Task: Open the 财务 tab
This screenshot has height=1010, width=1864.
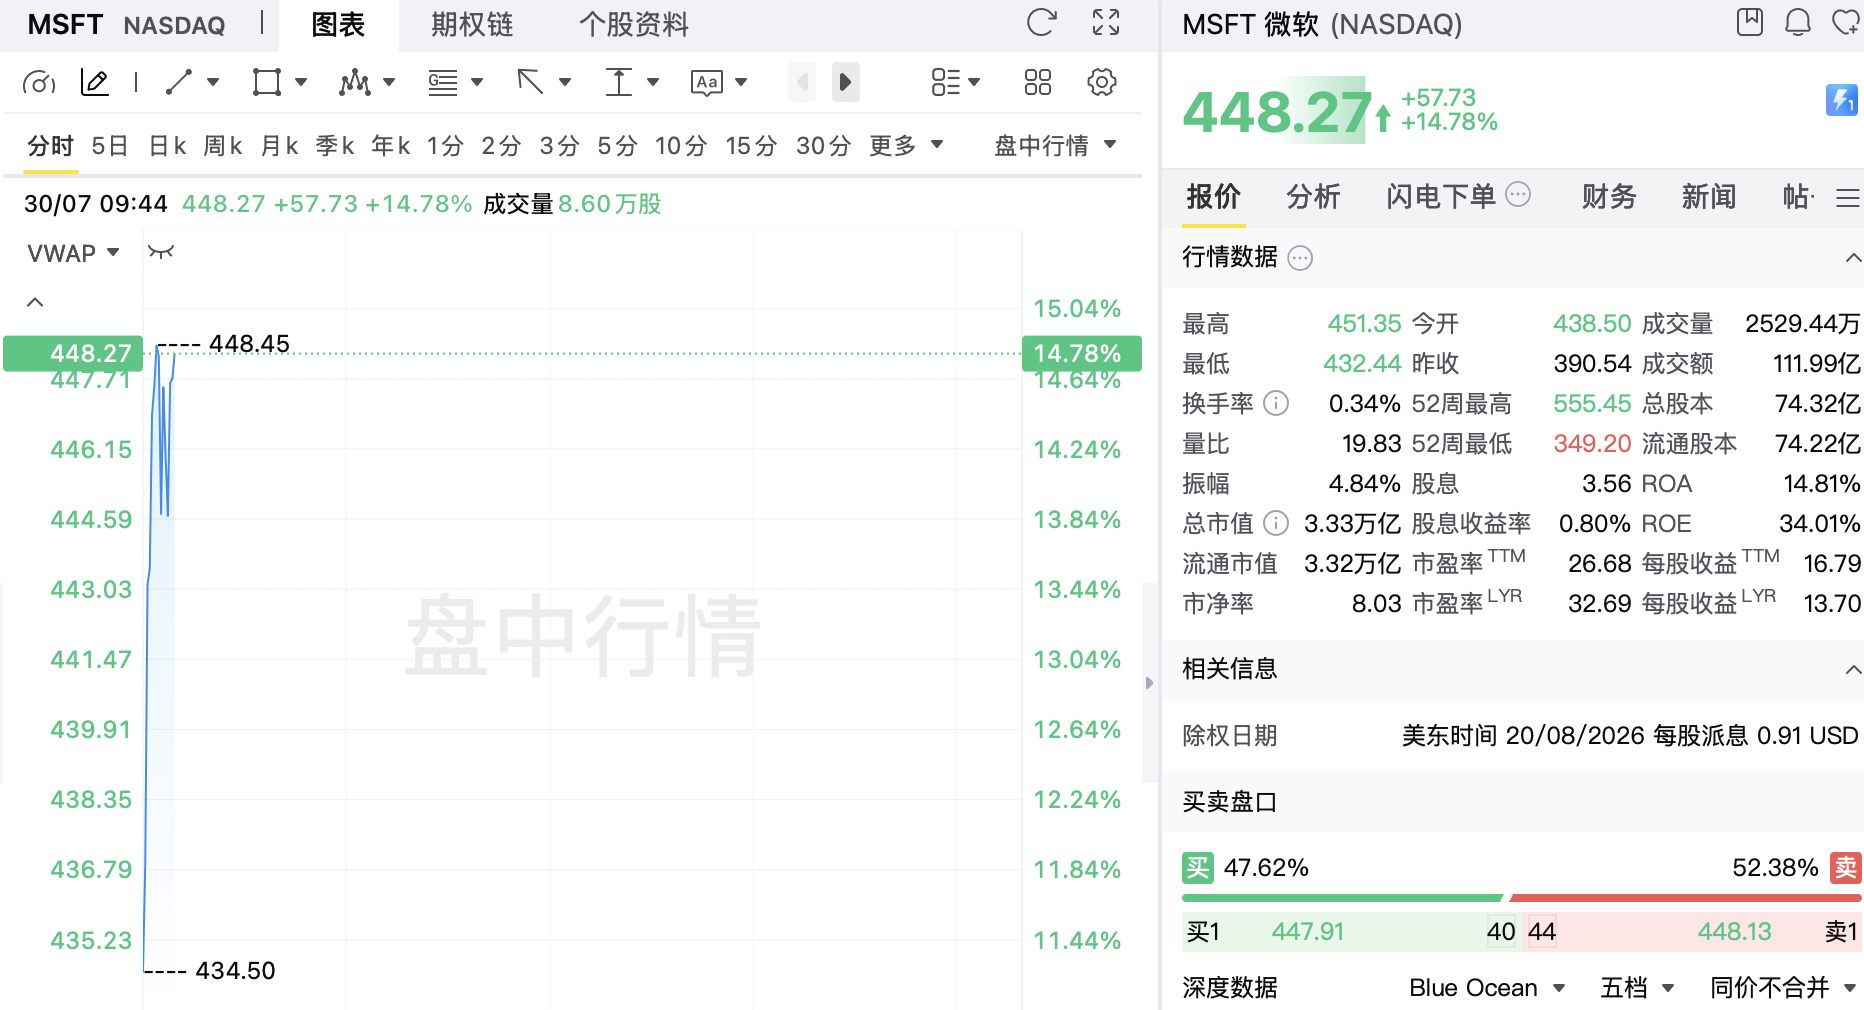Action: point(1608,196)
